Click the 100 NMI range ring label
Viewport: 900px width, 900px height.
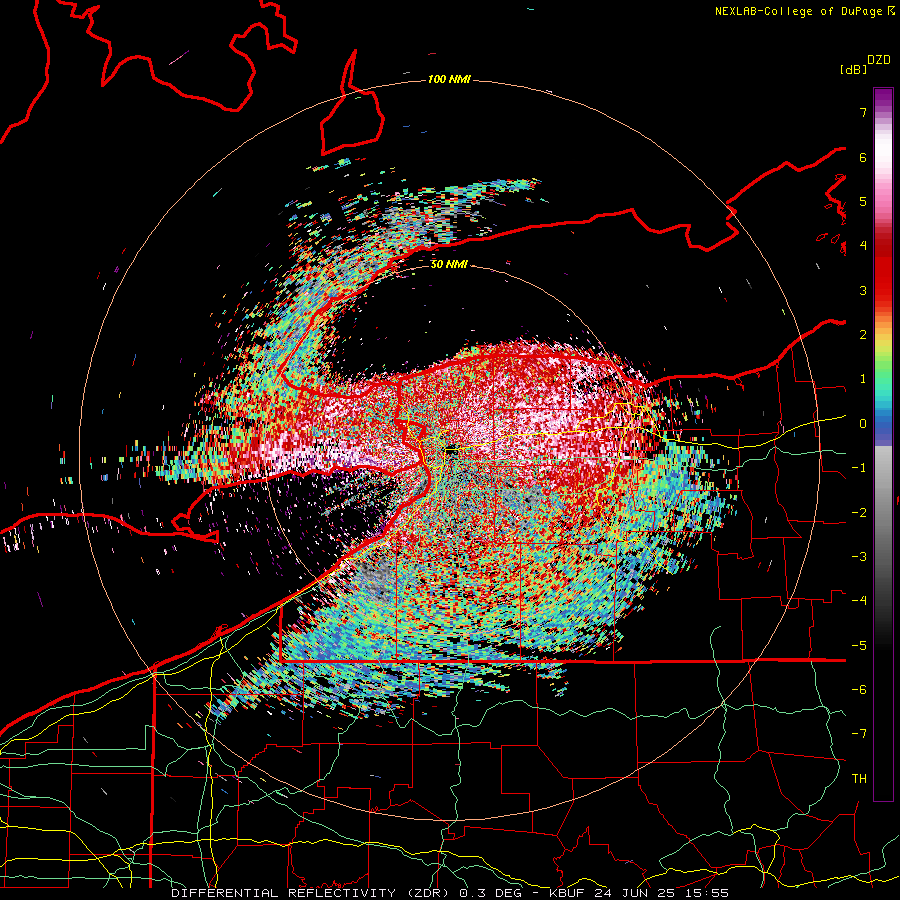449,79
